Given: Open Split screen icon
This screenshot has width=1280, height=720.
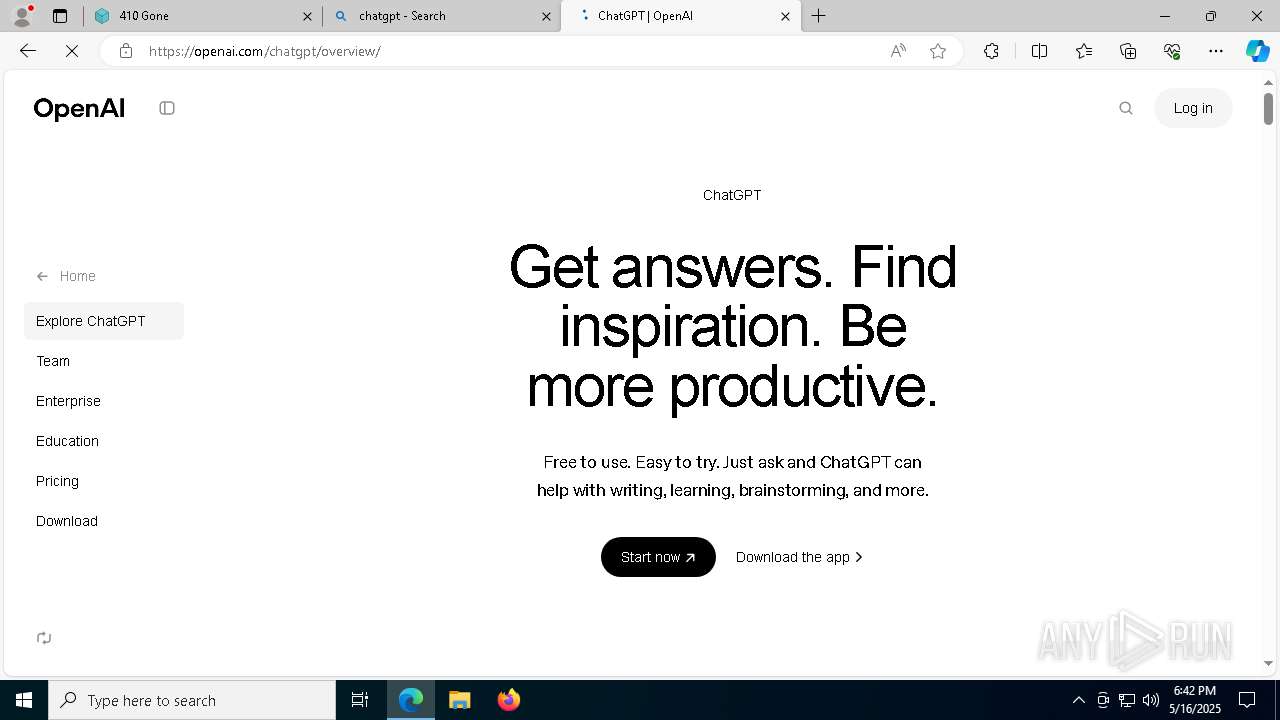Looking at the screenshot, I should tap(1039, 51).
